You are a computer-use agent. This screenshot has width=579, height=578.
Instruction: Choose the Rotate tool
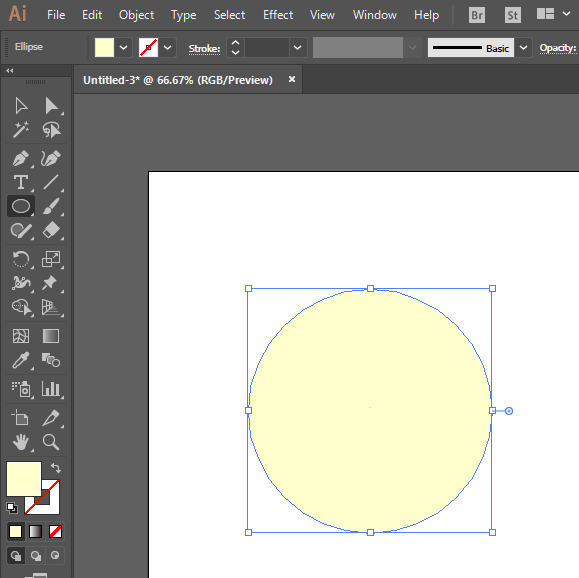pos(21,259)
